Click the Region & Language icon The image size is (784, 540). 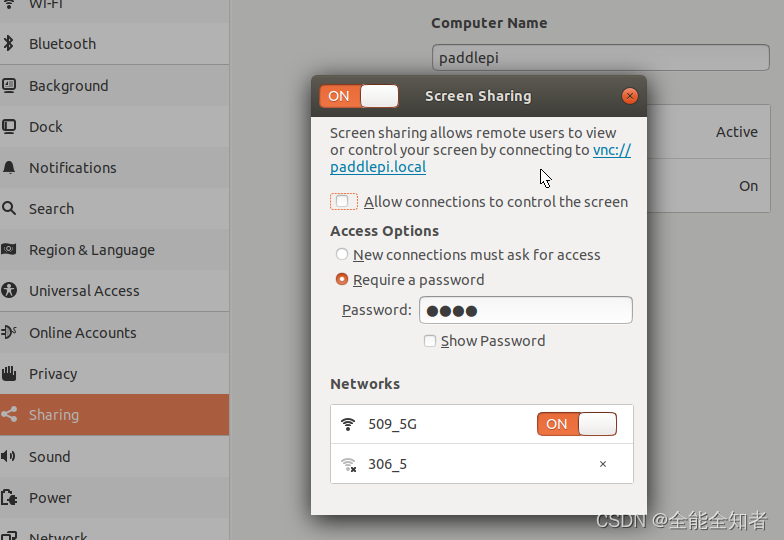click(x=9, y=249)
